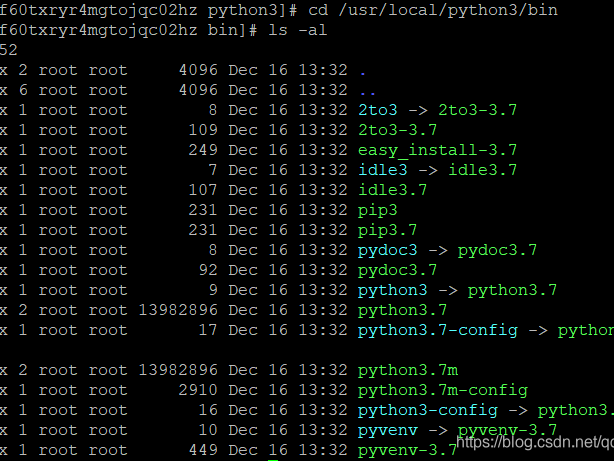Screen dimensions: 614x461
Task: Click the 'pip3.7' file name
Action: point(388,231)
